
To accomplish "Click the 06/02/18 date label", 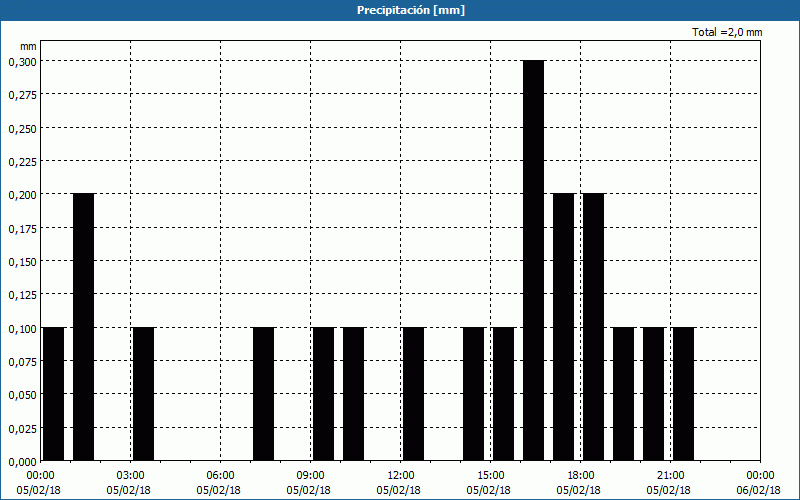I will 759,490.
